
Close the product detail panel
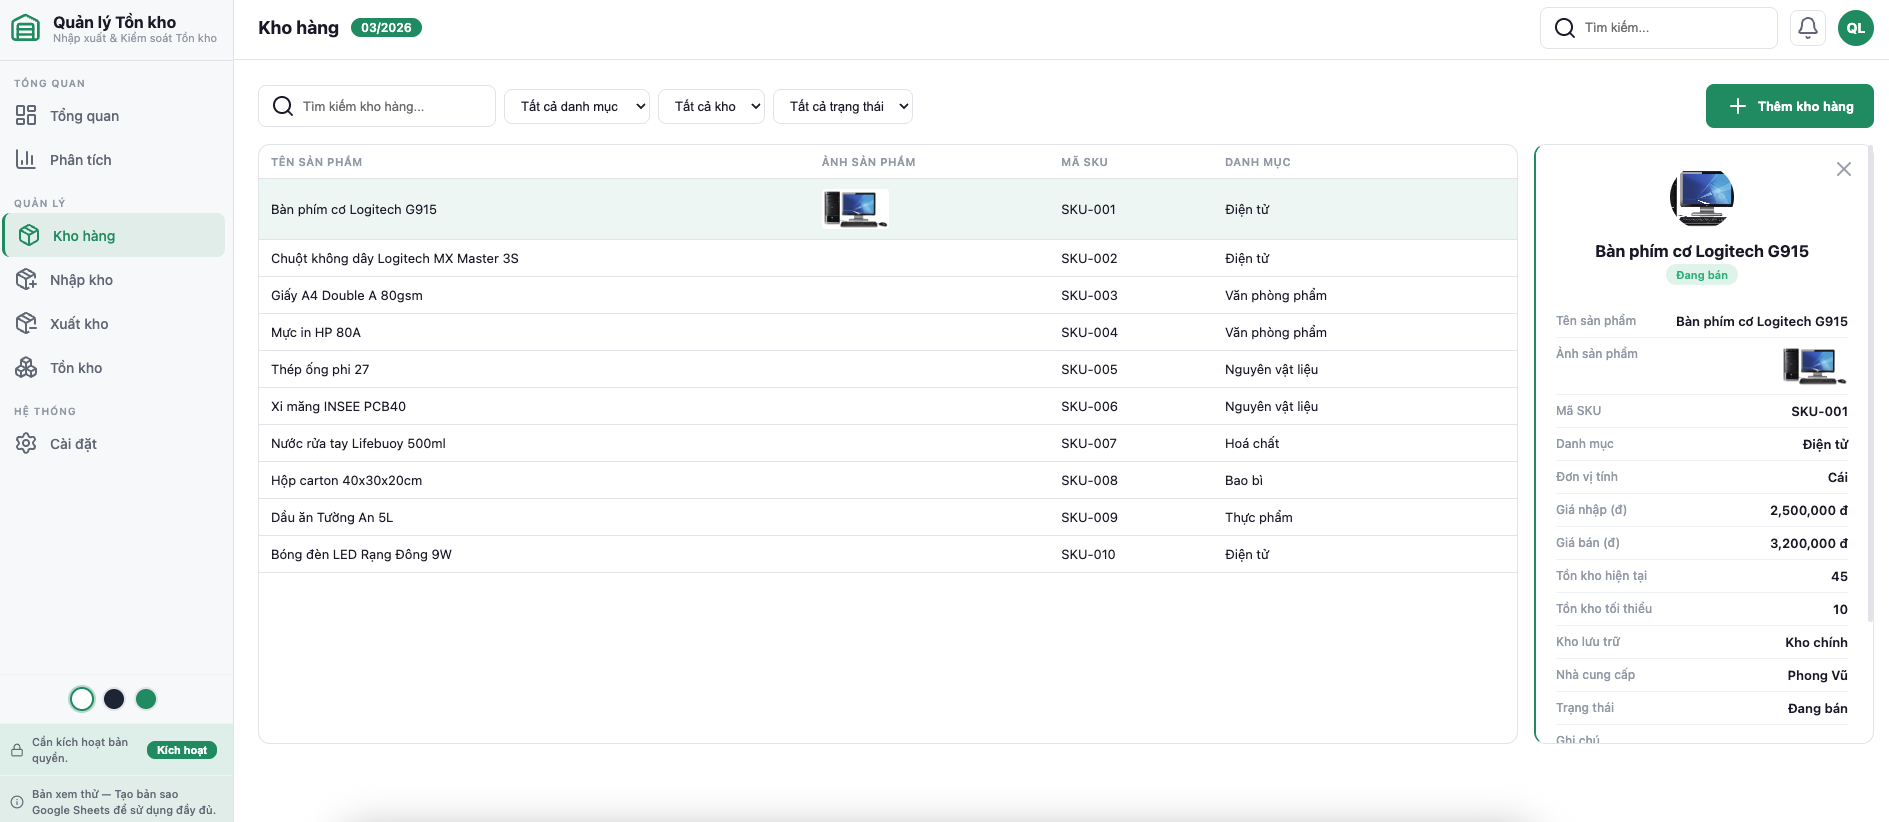(x=1843, y=170)
